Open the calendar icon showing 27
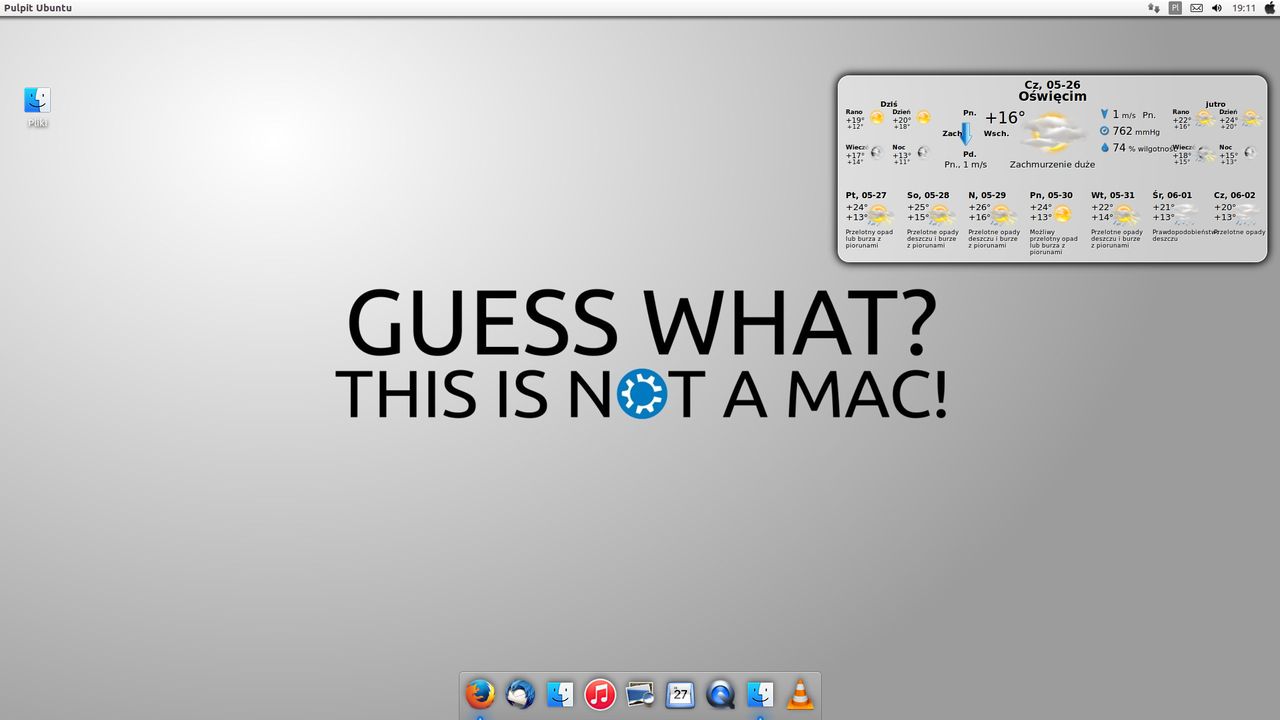 point(680,693)
